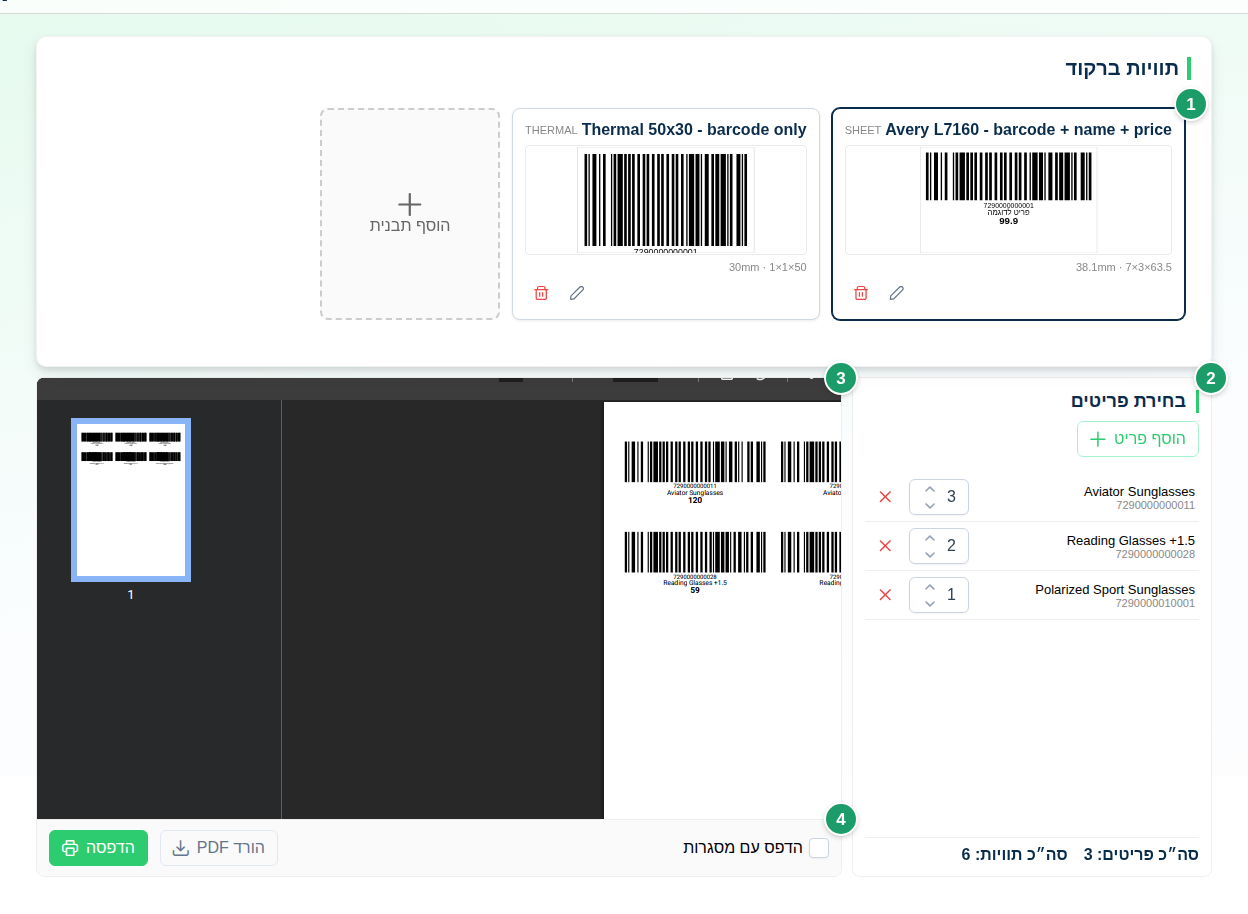This screenshot has height=914, width=1248.
Task: Click the תוויות ברקוד section heading
Action: point(1123,69)
